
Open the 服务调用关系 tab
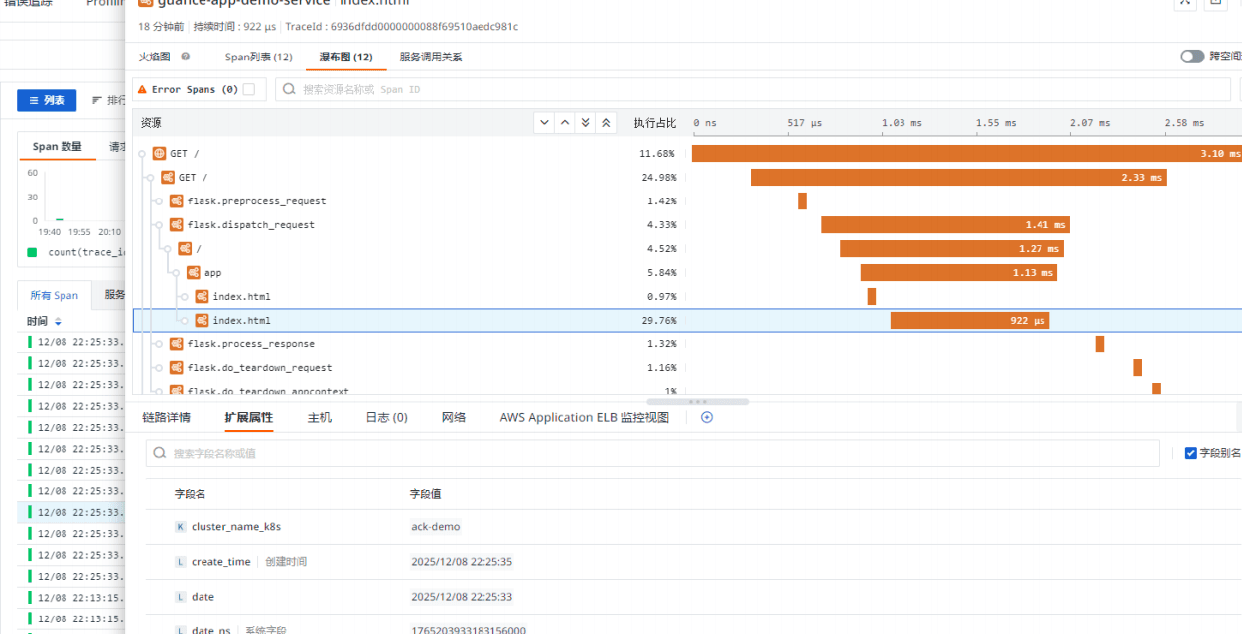tap(430, 57)
